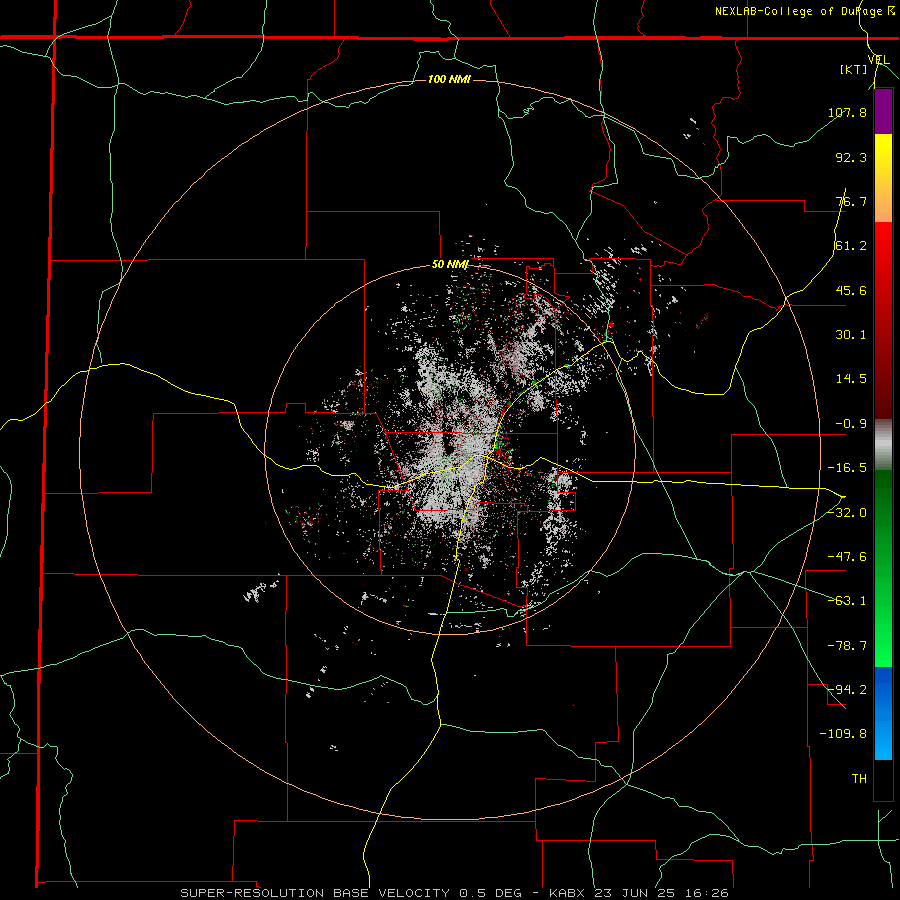Click the '-78.7' velocity scale value
This screenshot has width=900, height=900.
847,646
